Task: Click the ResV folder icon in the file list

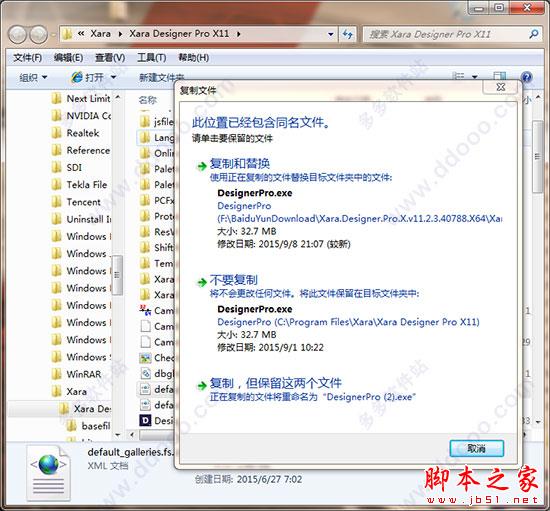Action: [x=145, y=231]
